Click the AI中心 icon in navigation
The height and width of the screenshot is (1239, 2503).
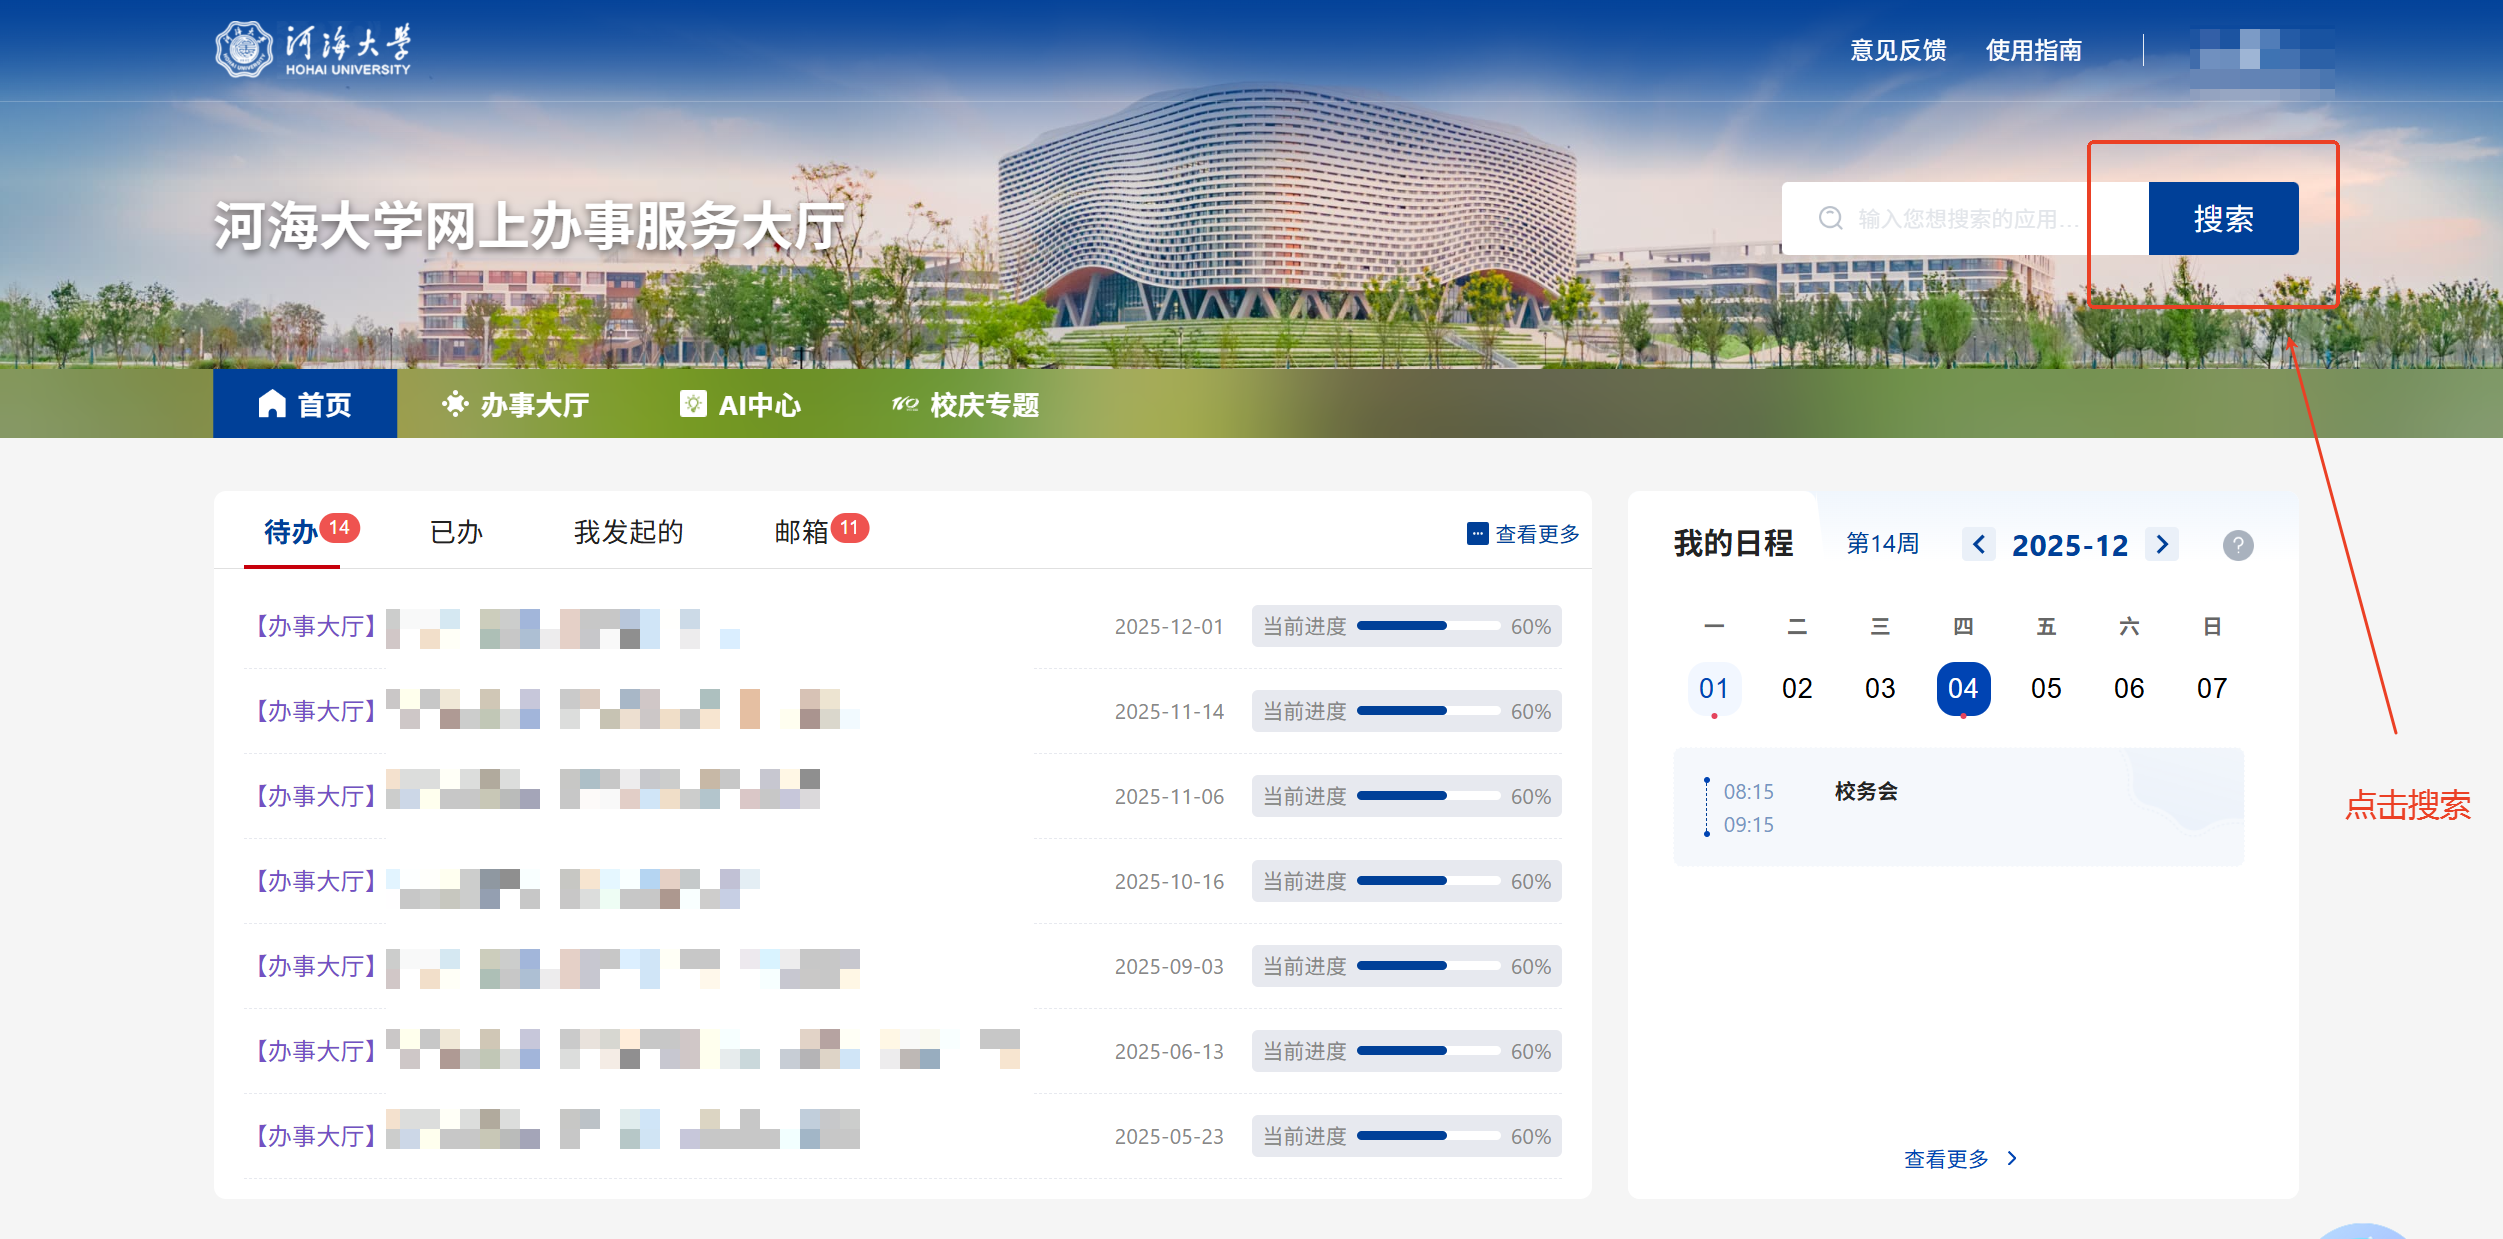point(693,404)
